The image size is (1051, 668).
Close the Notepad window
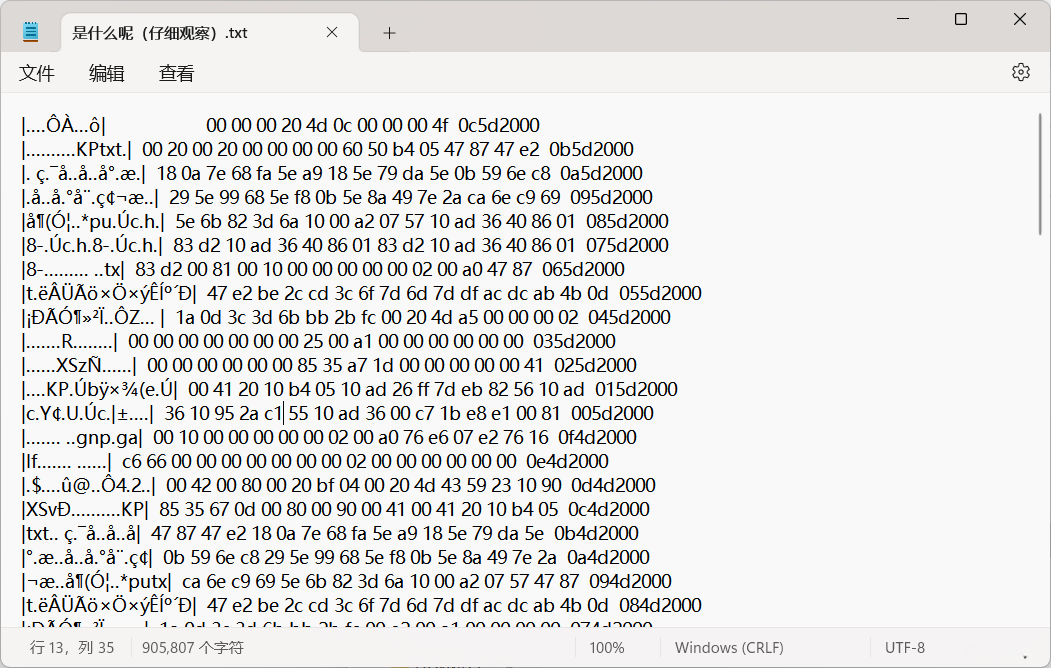pyautogui.click(x=1019, y=19)
